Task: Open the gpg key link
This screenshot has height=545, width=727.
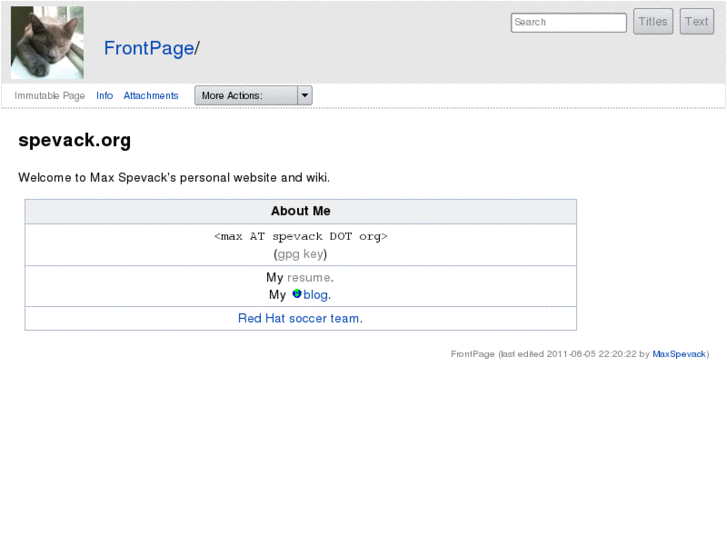Action: point(300,254)
